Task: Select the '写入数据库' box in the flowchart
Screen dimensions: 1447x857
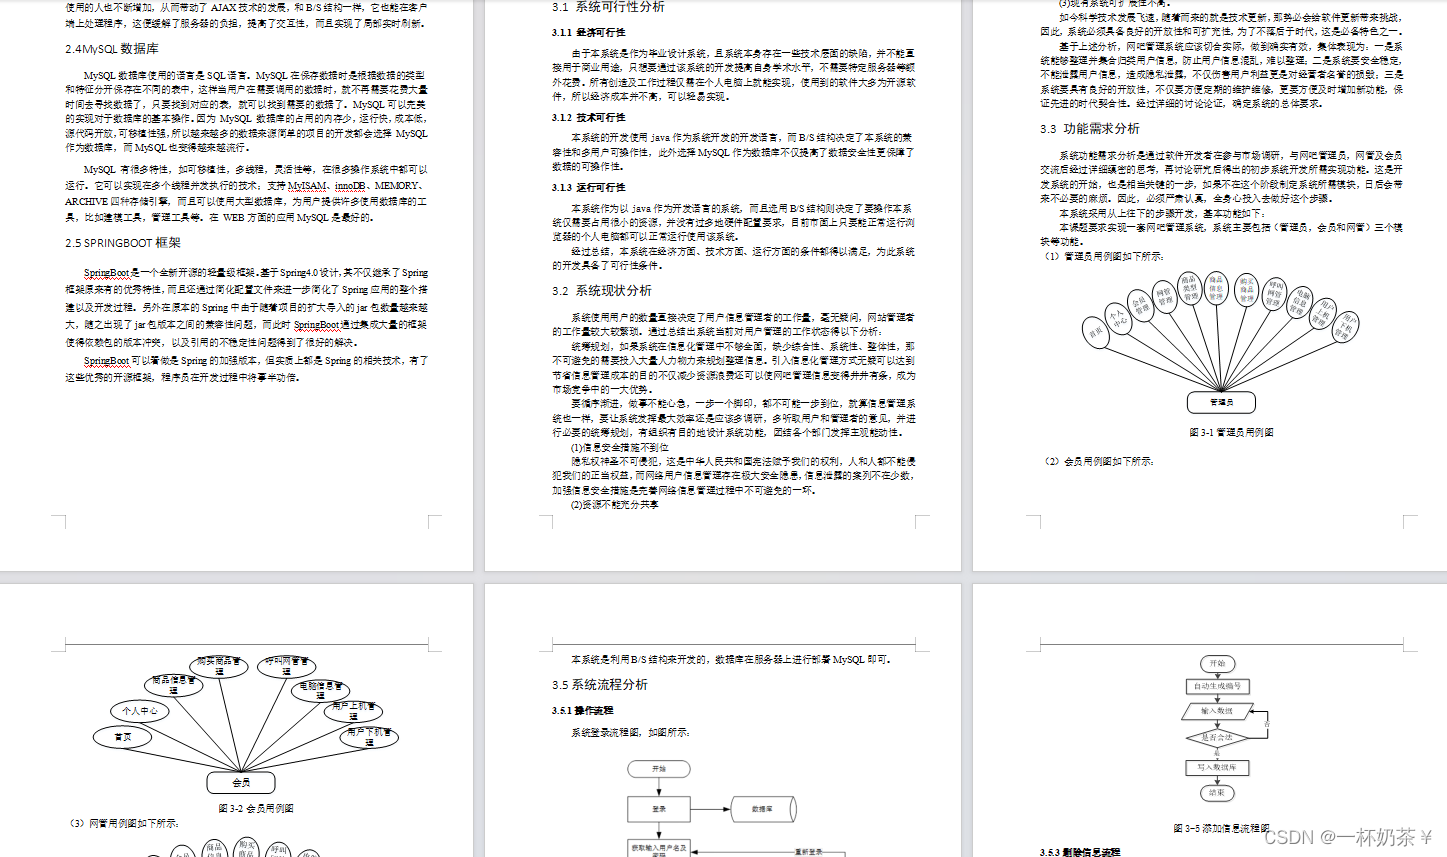Action: pos(1217,767)
